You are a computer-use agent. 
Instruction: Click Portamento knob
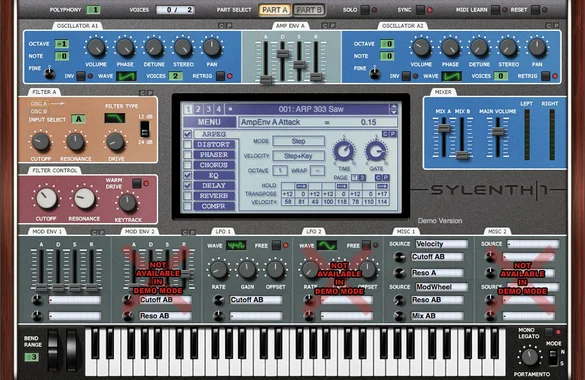coord(530,357)
